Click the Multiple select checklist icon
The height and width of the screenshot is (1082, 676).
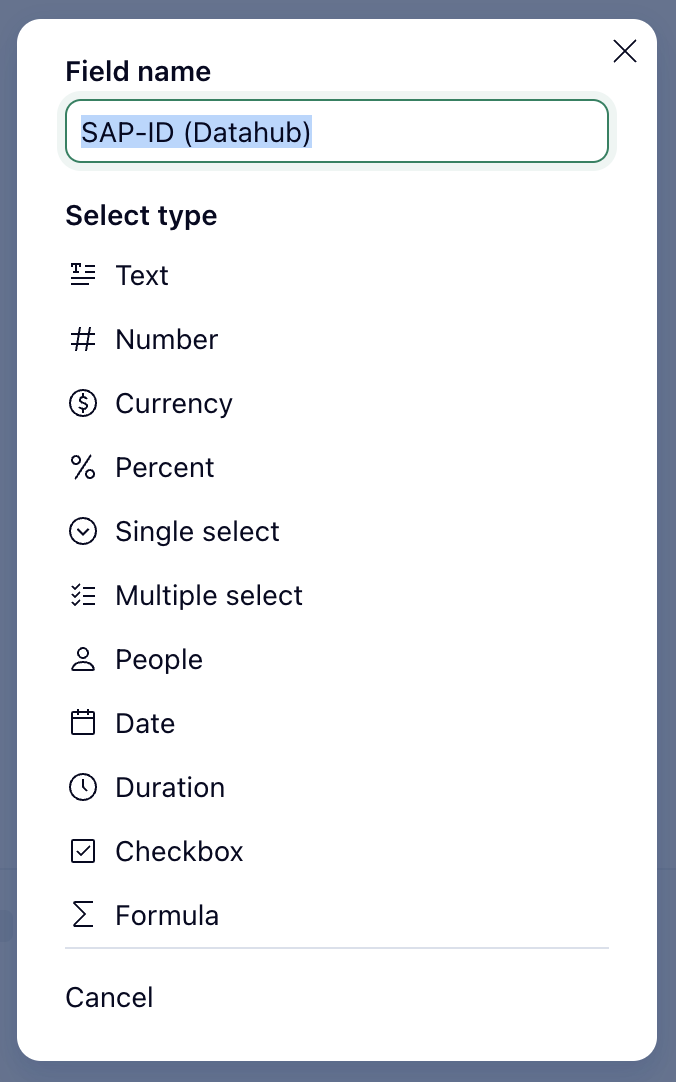83,595
